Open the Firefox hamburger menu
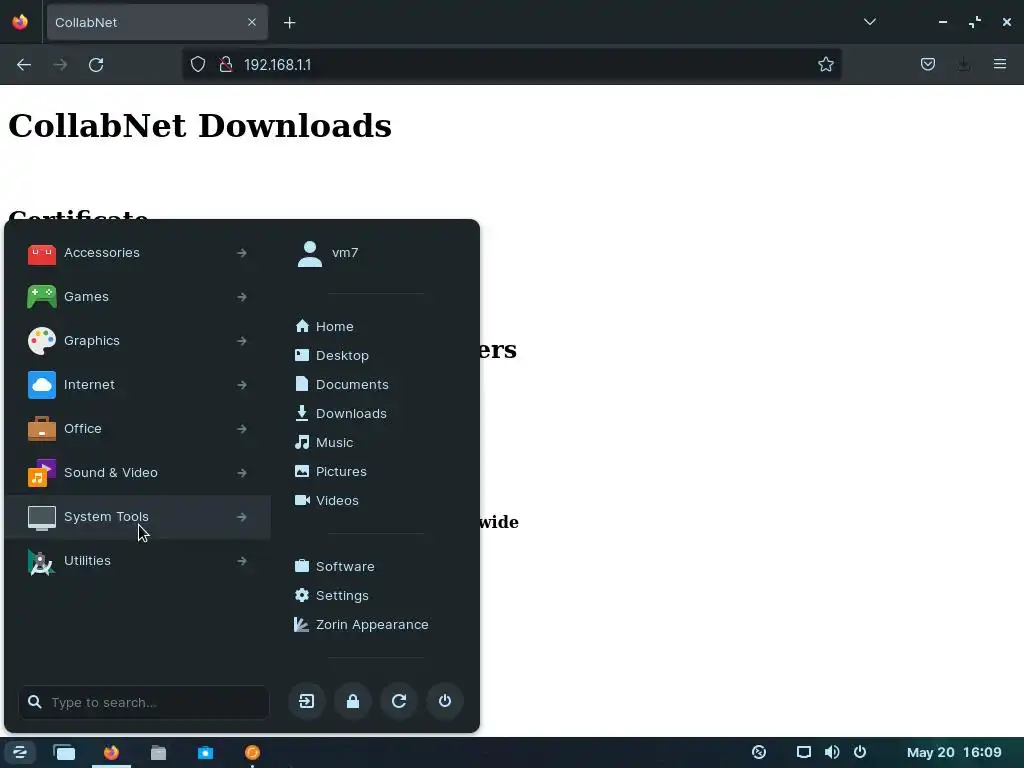 point(1000,65)
